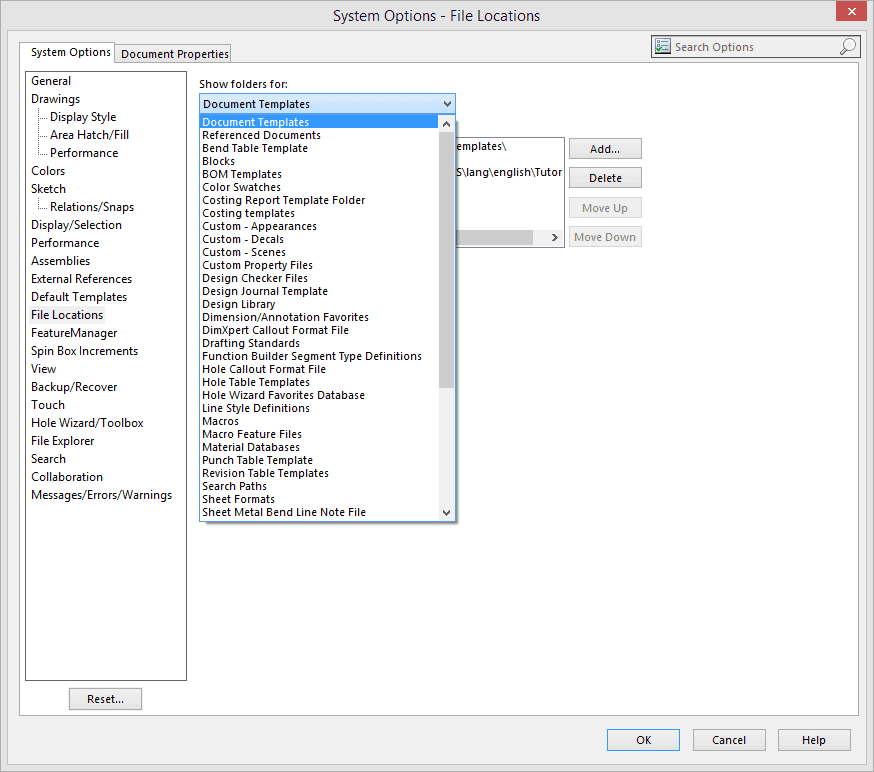Select the System Options tab
The image size is (874, 772).
(70, 53)
